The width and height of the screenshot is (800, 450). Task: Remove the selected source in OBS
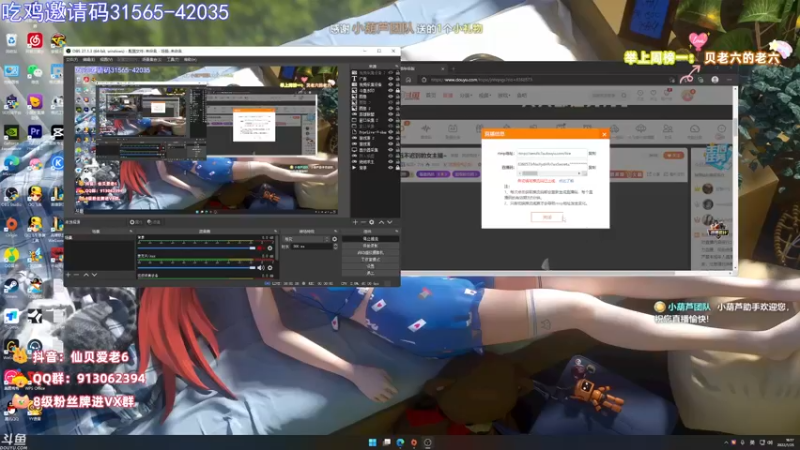click(x=363, y=222)
